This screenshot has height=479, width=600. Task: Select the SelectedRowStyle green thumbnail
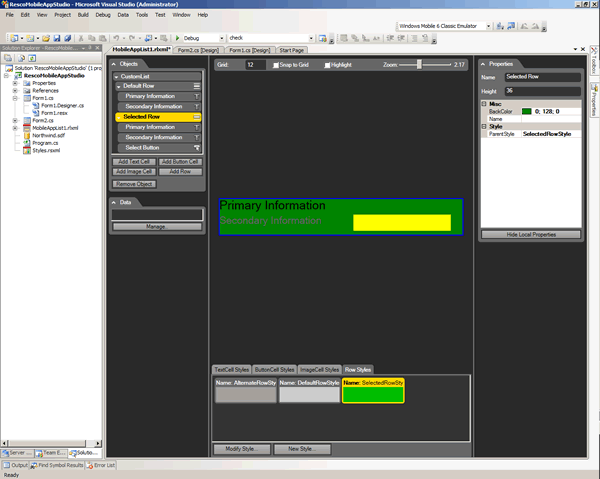(373, 391)
